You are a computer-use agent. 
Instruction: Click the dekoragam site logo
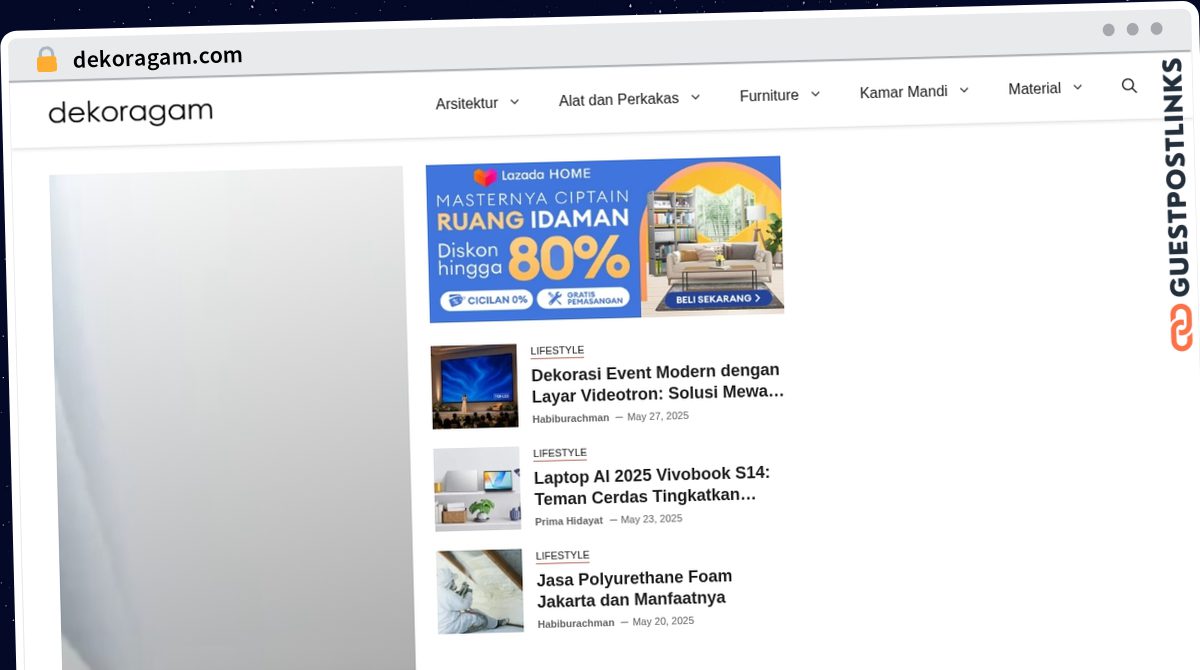point(131,112)
